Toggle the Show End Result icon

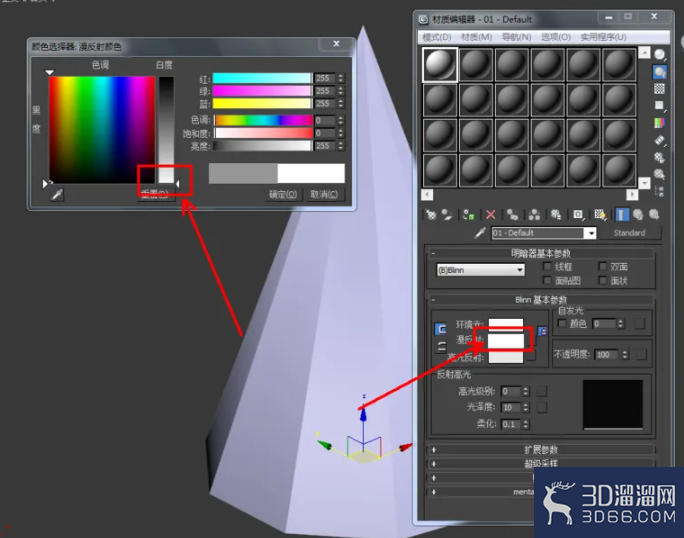(622, 215)
